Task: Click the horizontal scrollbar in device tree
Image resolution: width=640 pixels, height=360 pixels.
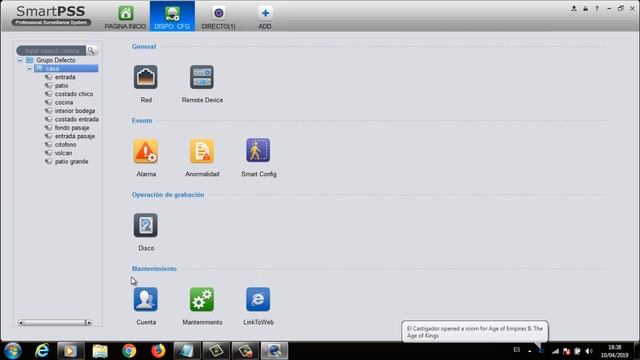Action: (54, 322)
